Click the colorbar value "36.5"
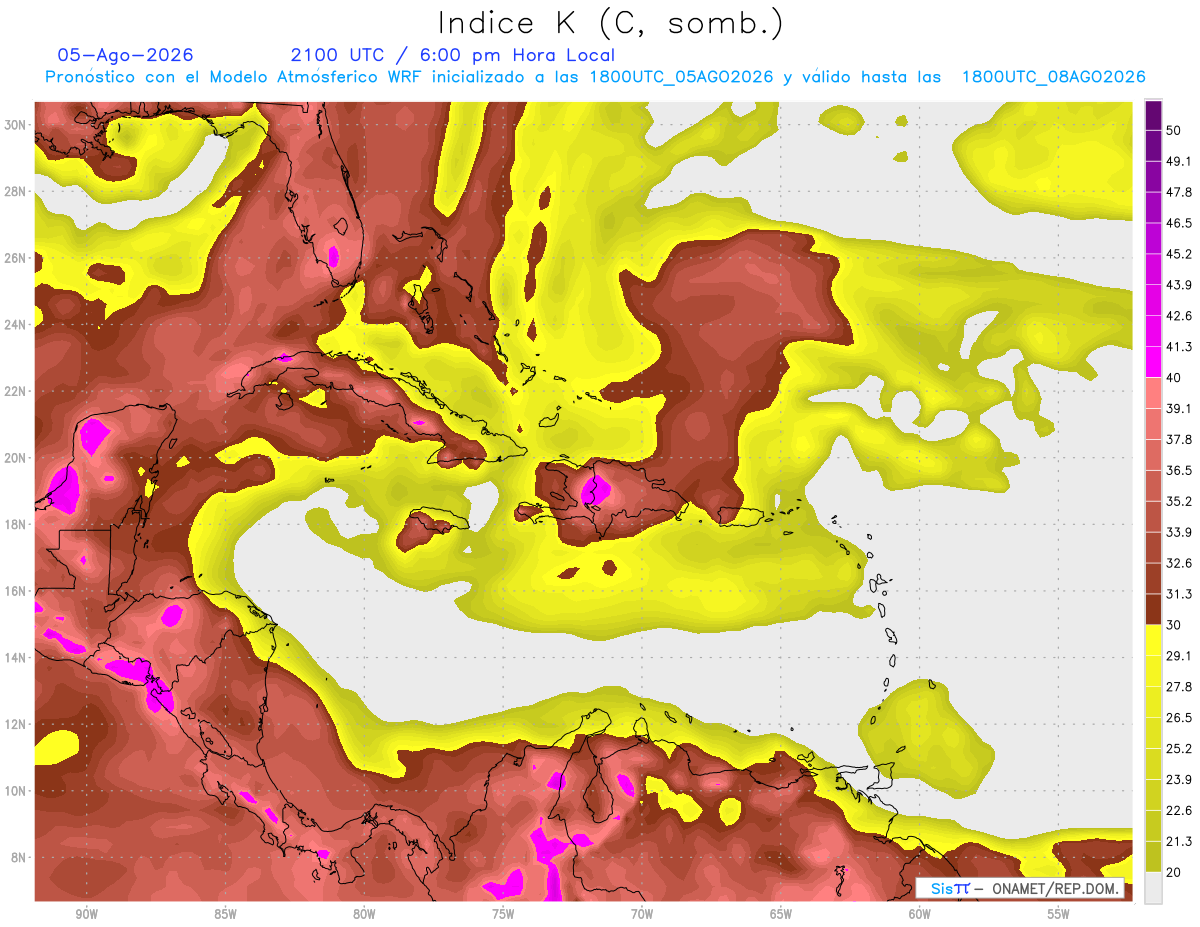Viewport: 1200px width, 927px height. tap(1180, 470)
